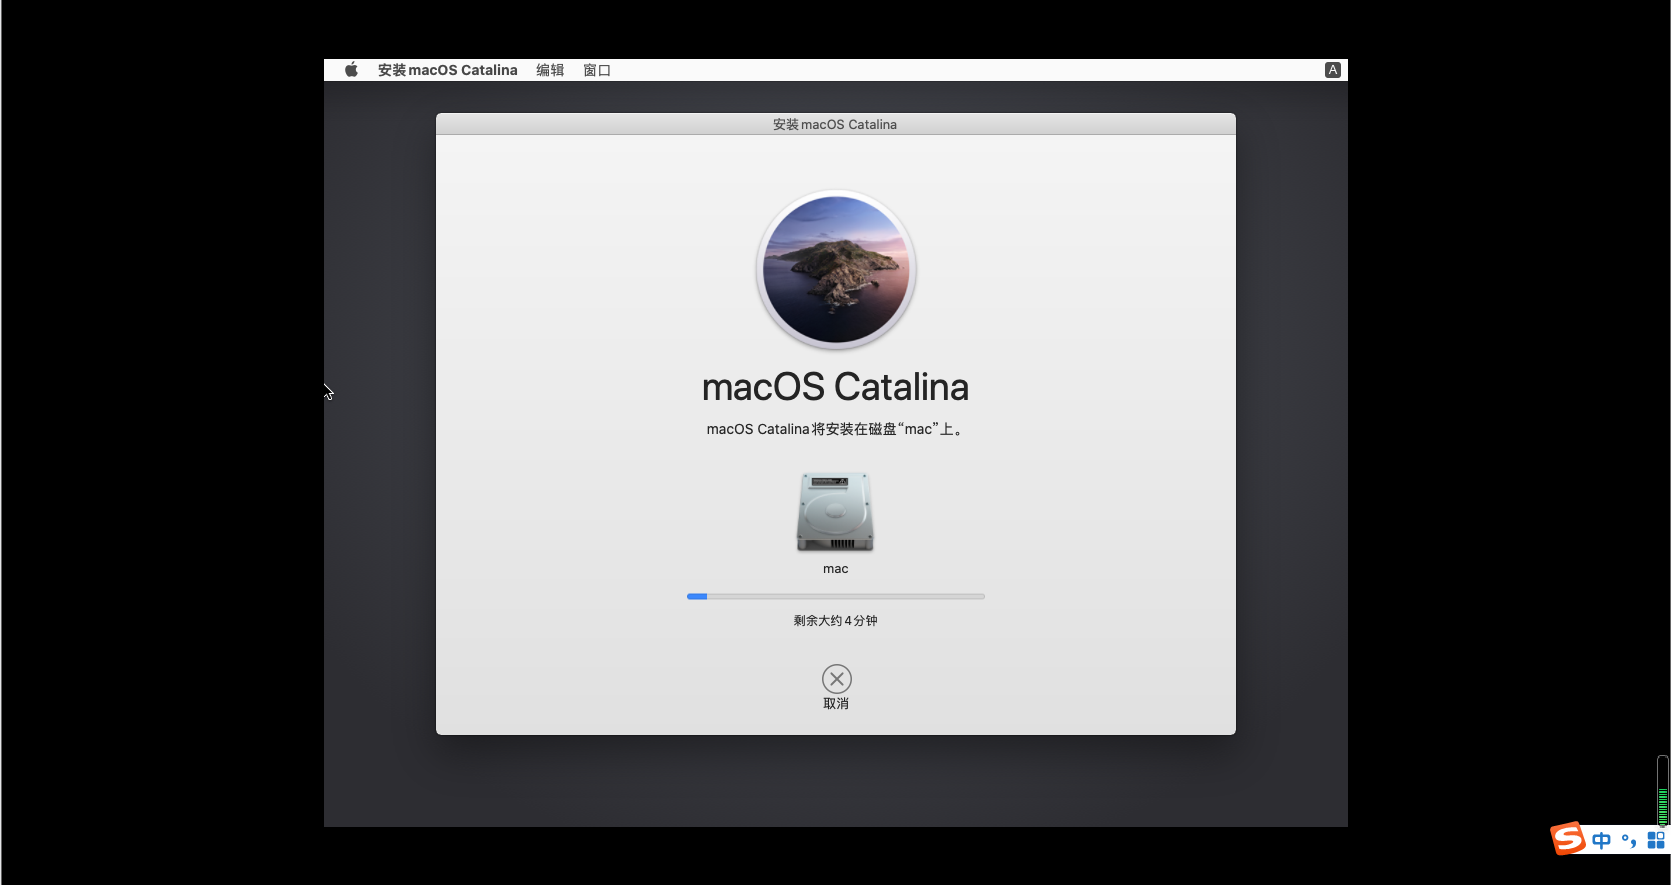Image resolution: width=1671 pixels, height=885 pixels.
Task: Select the mac hard disk icon
Action: point(835,512)
